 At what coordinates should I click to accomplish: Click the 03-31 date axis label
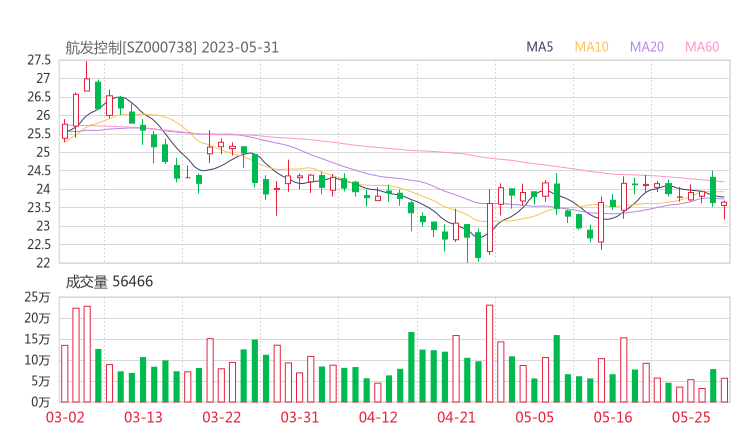[x=300, y=417]
